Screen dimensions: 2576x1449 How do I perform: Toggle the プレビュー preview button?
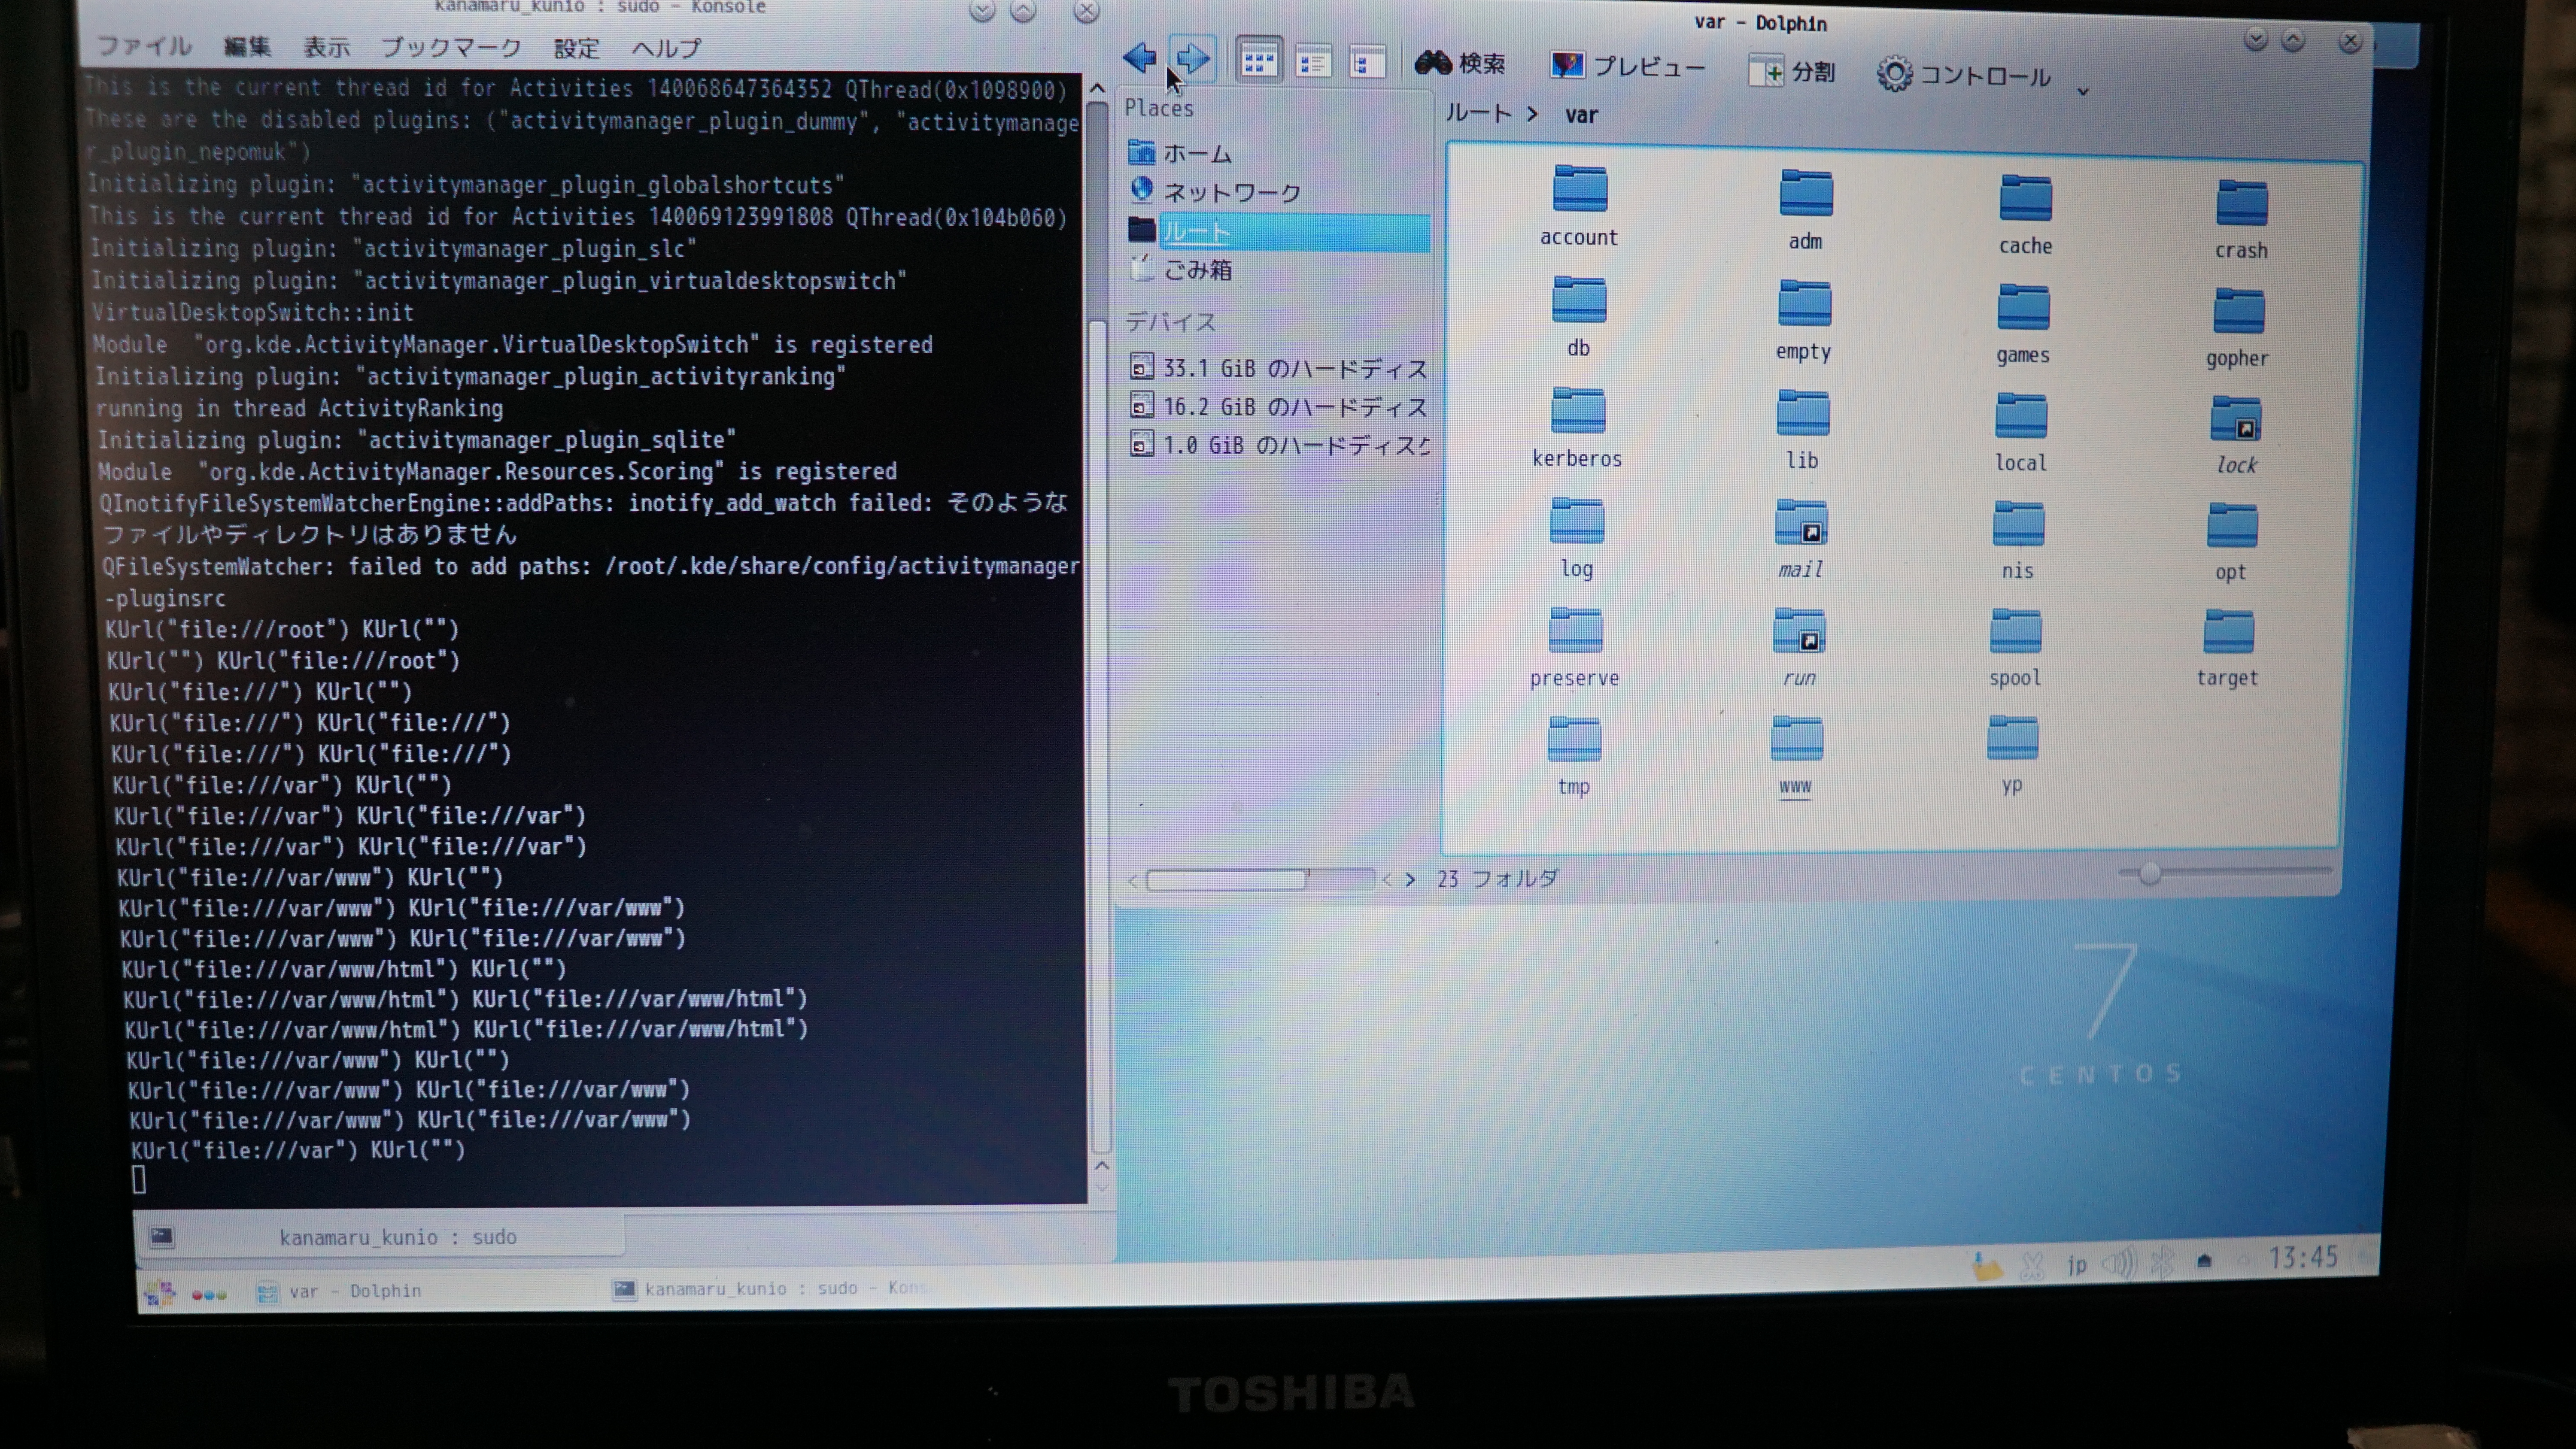[x=1628, y=66]
